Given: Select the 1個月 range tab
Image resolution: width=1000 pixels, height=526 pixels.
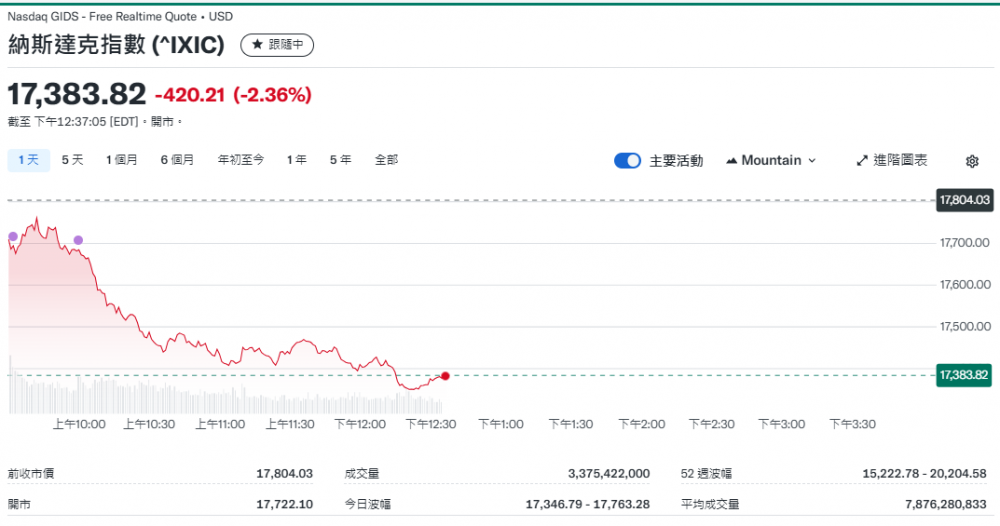Looking at the screenshot, I should click(122, 159).
